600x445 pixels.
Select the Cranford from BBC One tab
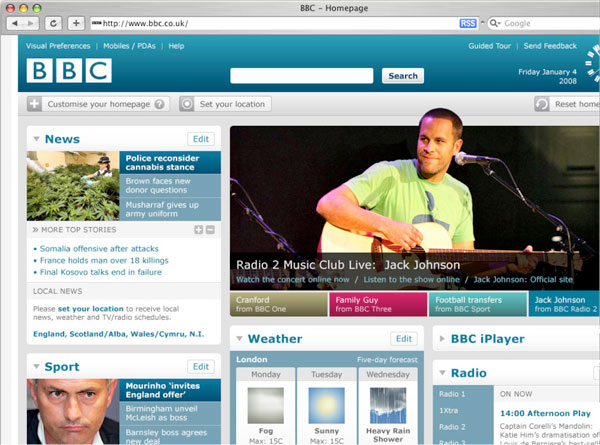[279, 304]
